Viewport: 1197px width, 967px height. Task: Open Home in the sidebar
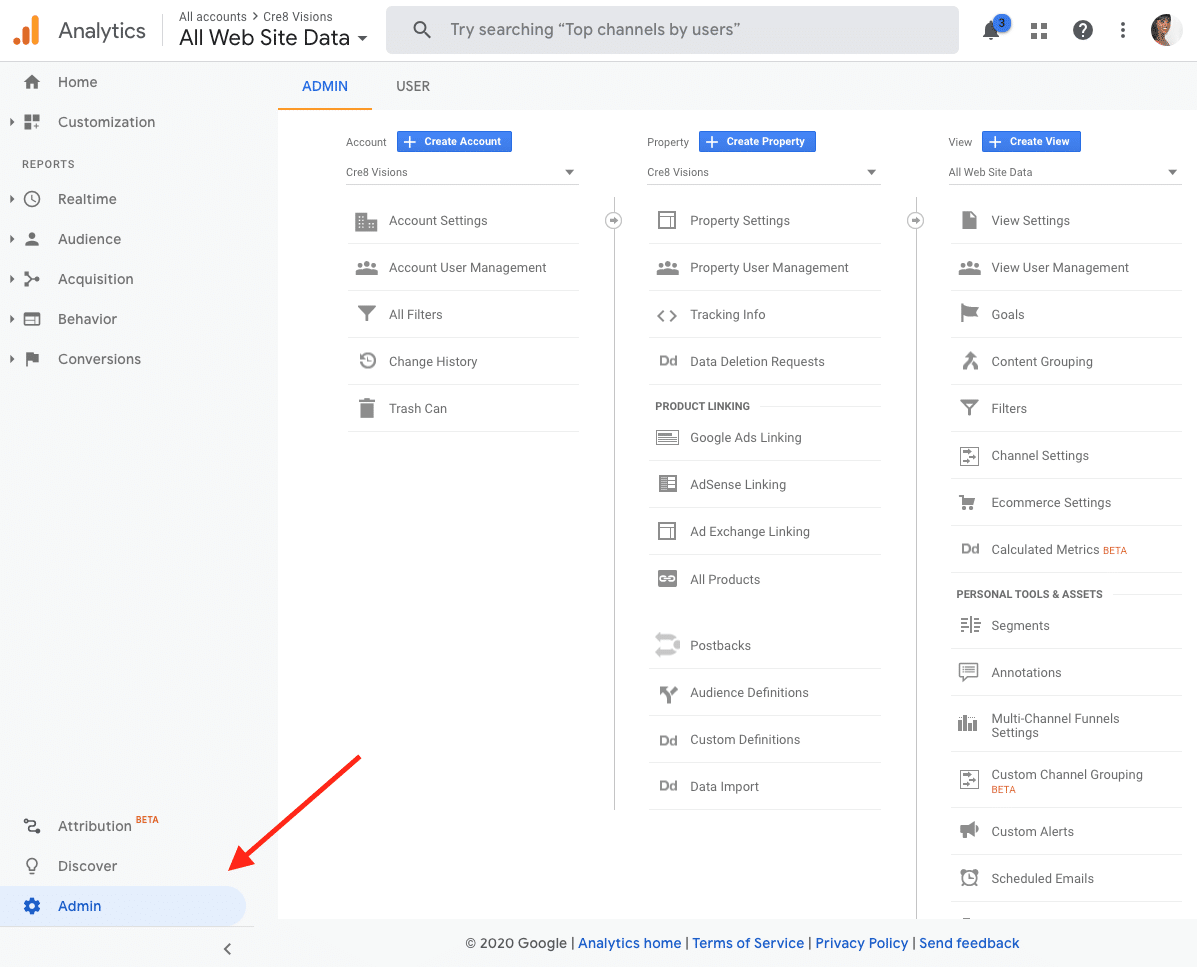pyautogui.click(x=77, y=82)
